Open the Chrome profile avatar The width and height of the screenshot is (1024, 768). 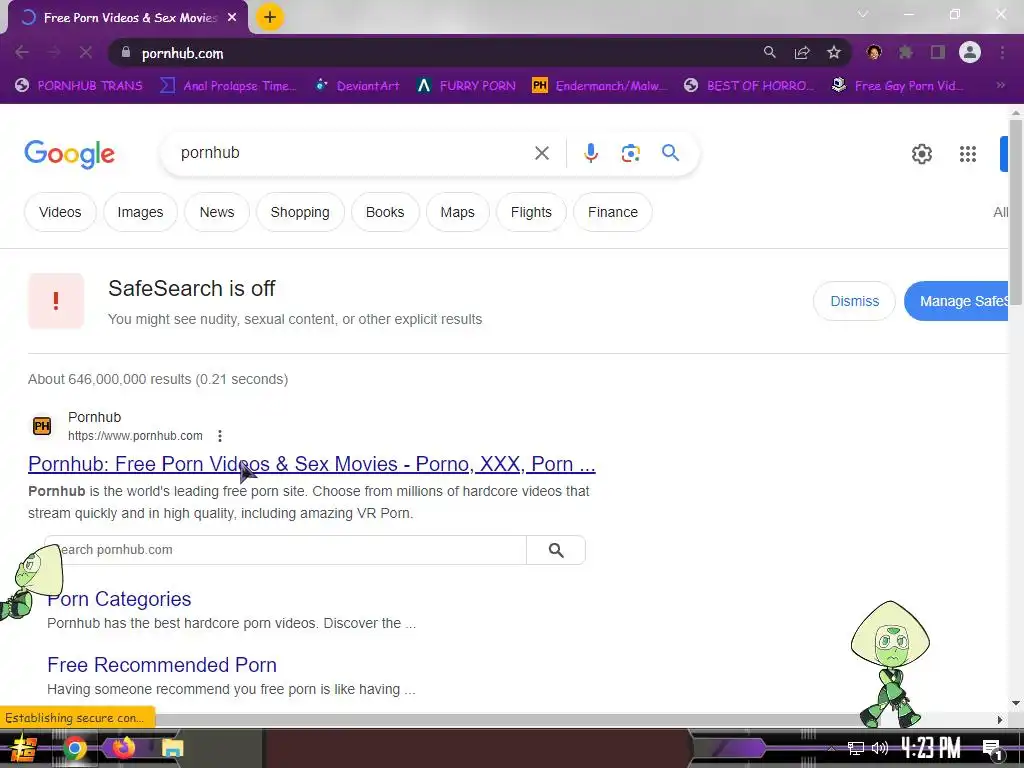click(970, 52)
